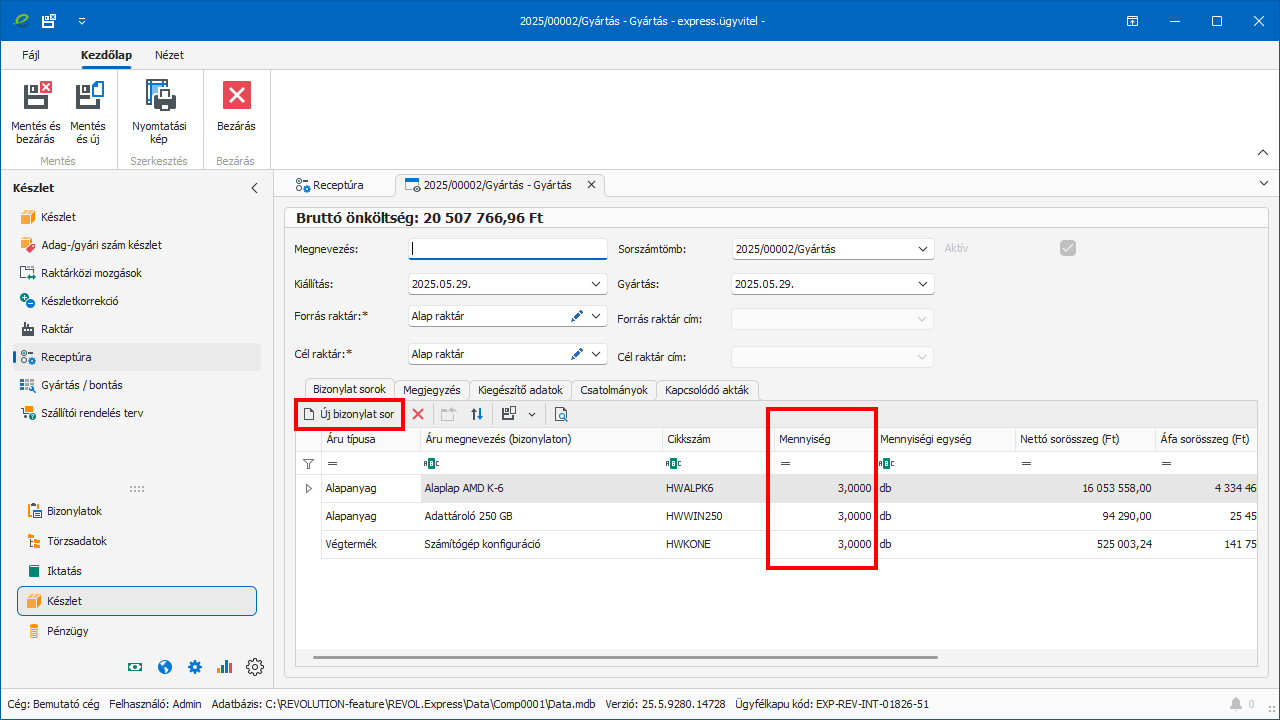This screenshot has height=720, width=1280.
Task: Click the Megnevezés text input field
Action: point(508,249)
